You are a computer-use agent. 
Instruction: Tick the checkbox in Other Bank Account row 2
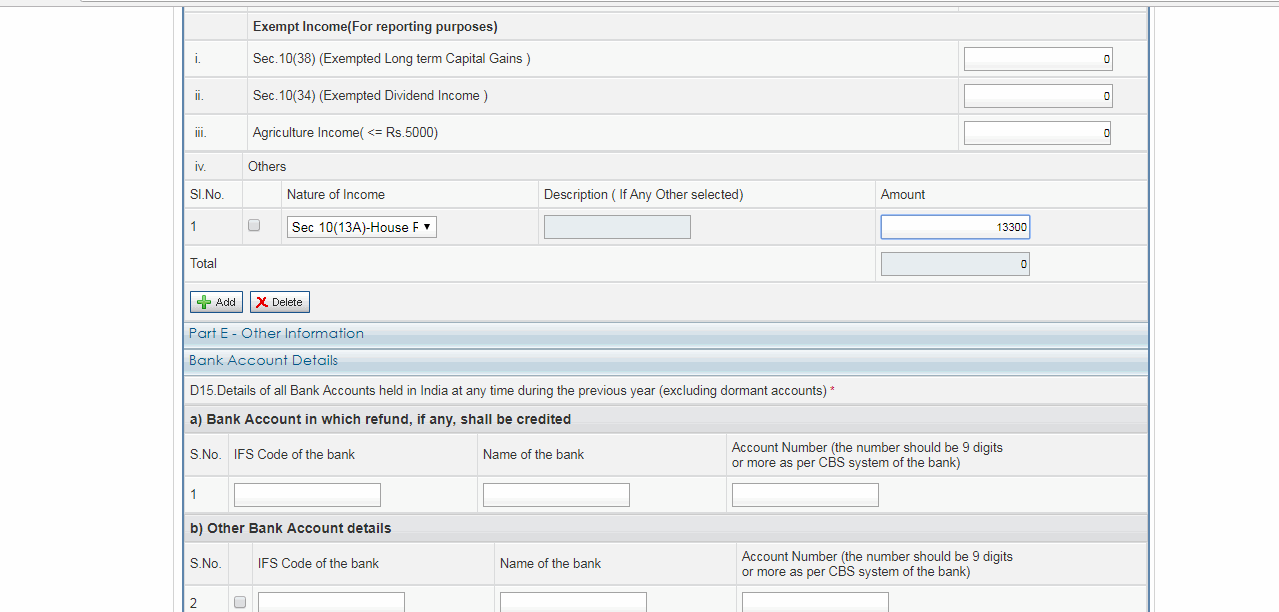(x=239, y=602)
